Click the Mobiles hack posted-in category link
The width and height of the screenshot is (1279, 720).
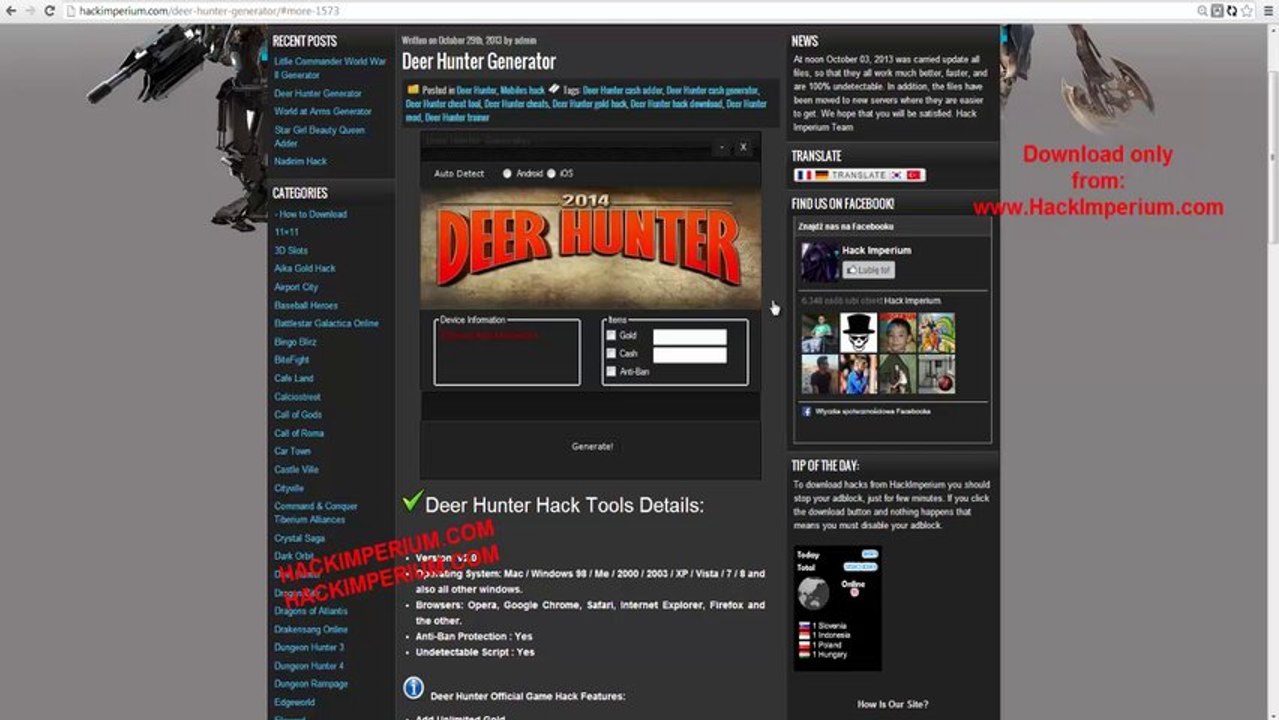tap(522, 90)
